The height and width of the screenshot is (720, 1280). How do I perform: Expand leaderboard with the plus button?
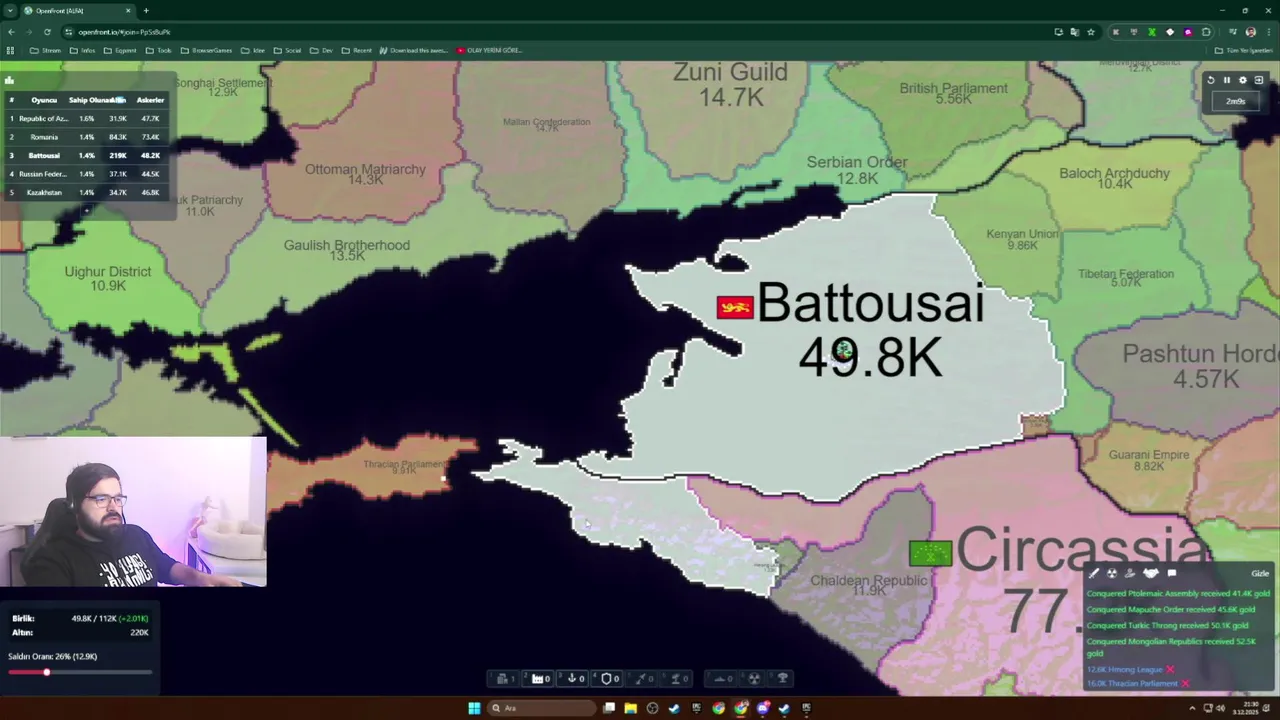(x=86, y=209)
